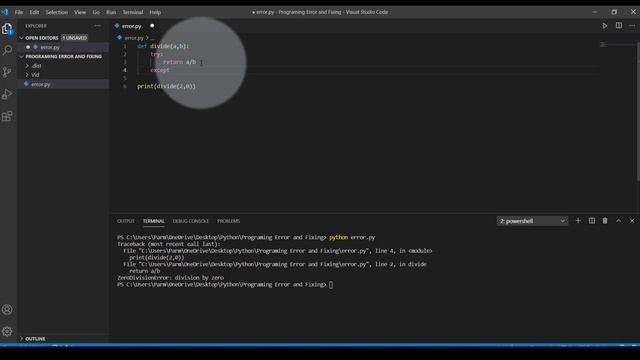Open the Search view in activity bar

tap(7, 50)
